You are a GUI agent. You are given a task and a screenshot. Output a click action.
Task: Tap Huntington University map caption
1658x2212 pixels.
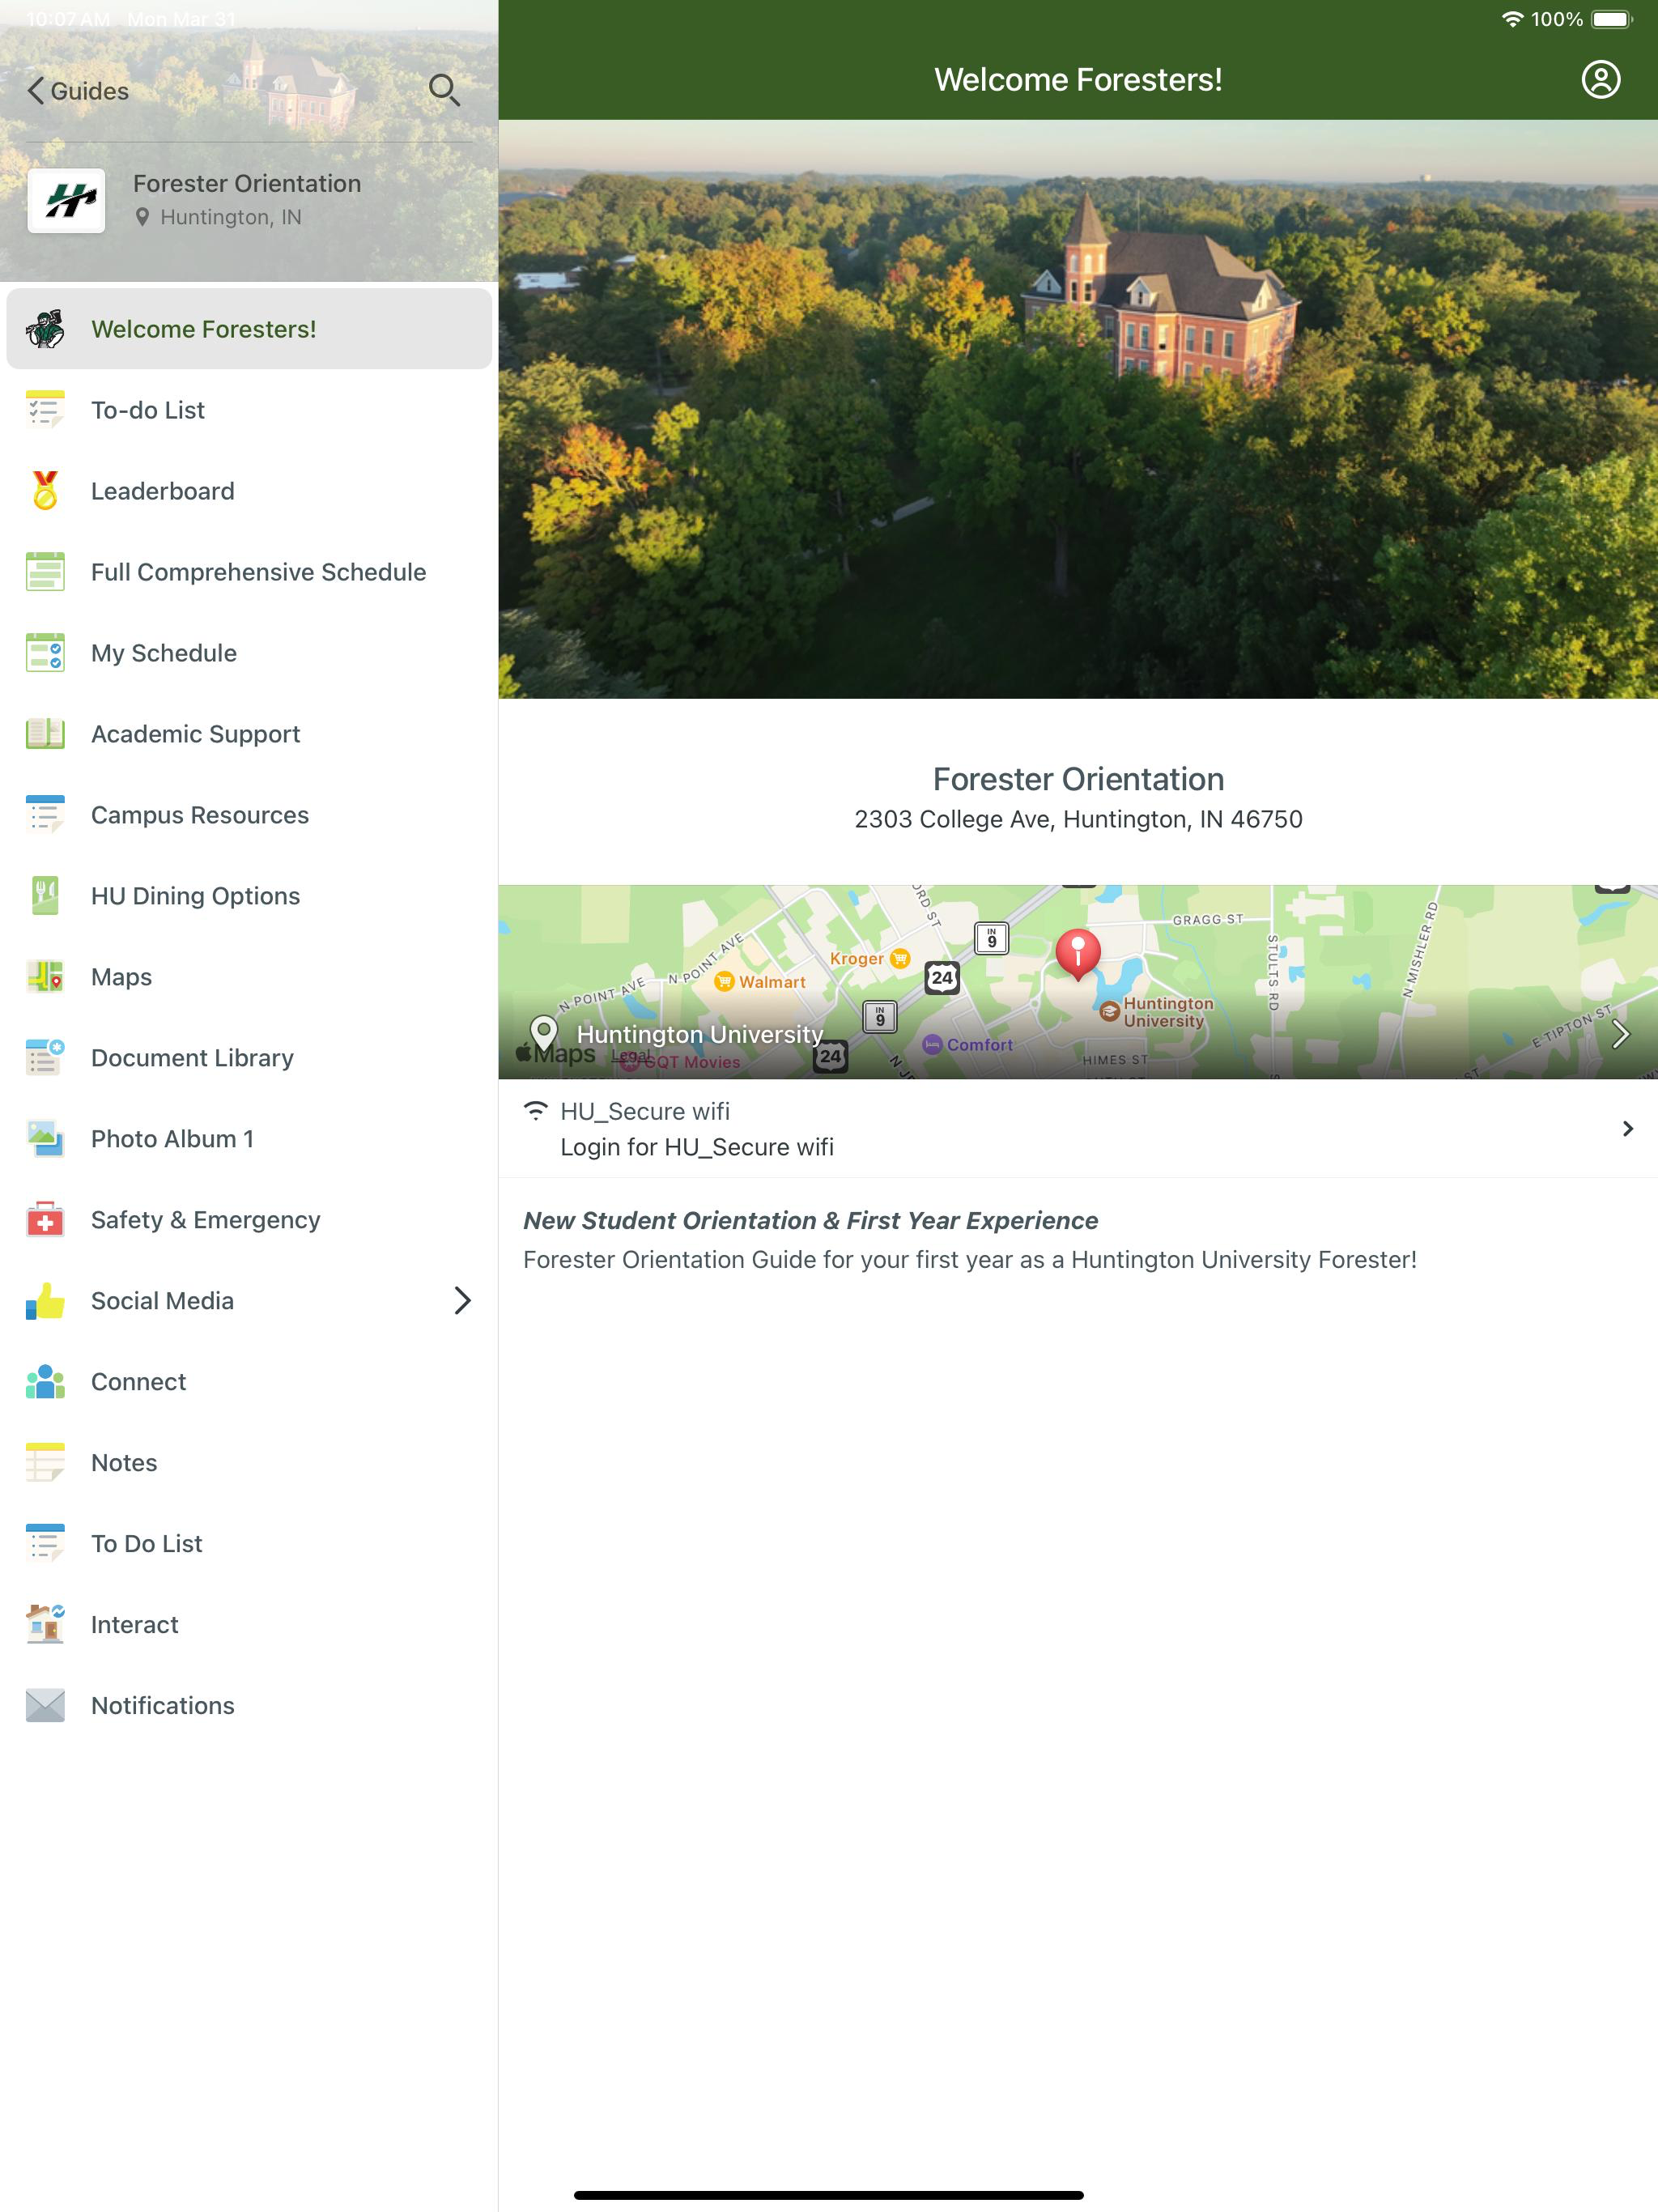click(x=700, y=1034)
